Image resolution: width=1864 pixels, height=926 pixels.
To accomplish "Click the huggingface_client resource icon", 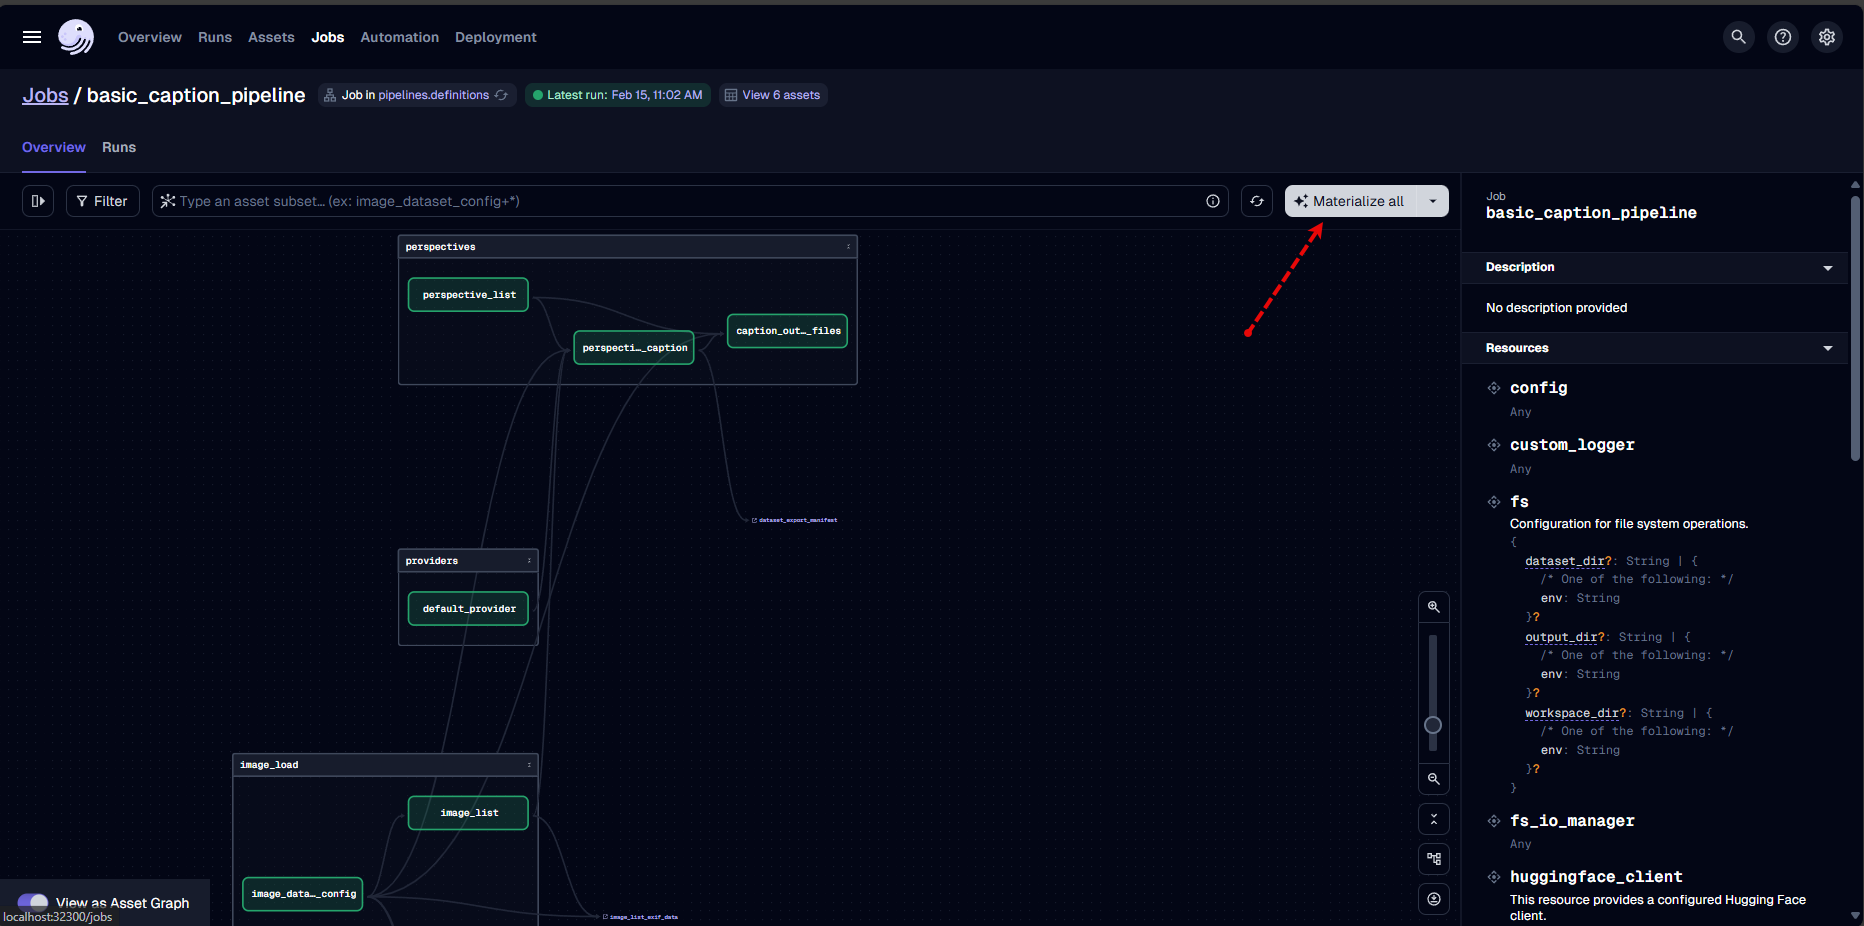I will (1494, 877).
